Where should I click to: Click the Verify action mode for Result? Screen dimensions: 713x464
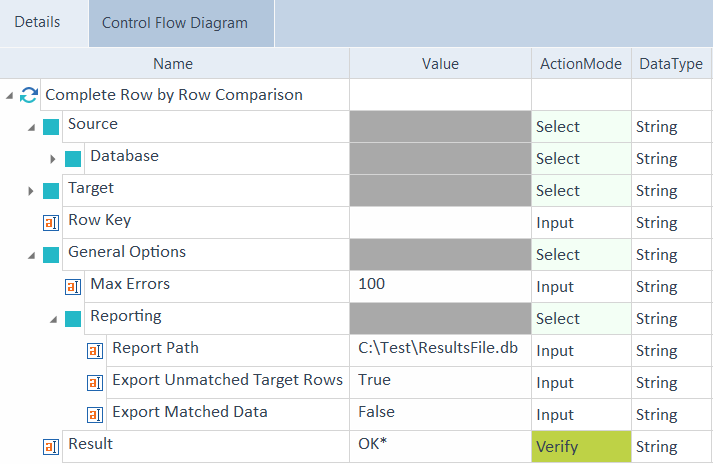click(581, 447)
